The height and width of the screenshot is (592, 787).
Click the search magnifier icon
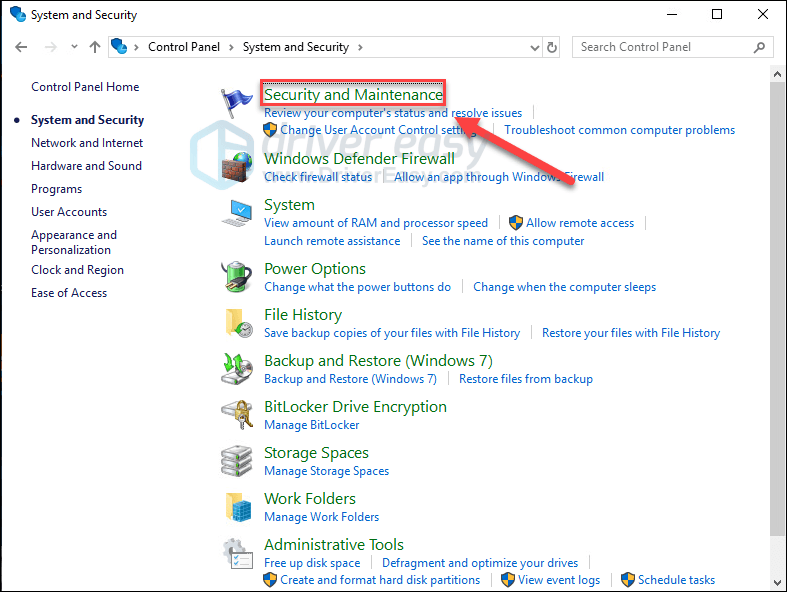(759, 47)
